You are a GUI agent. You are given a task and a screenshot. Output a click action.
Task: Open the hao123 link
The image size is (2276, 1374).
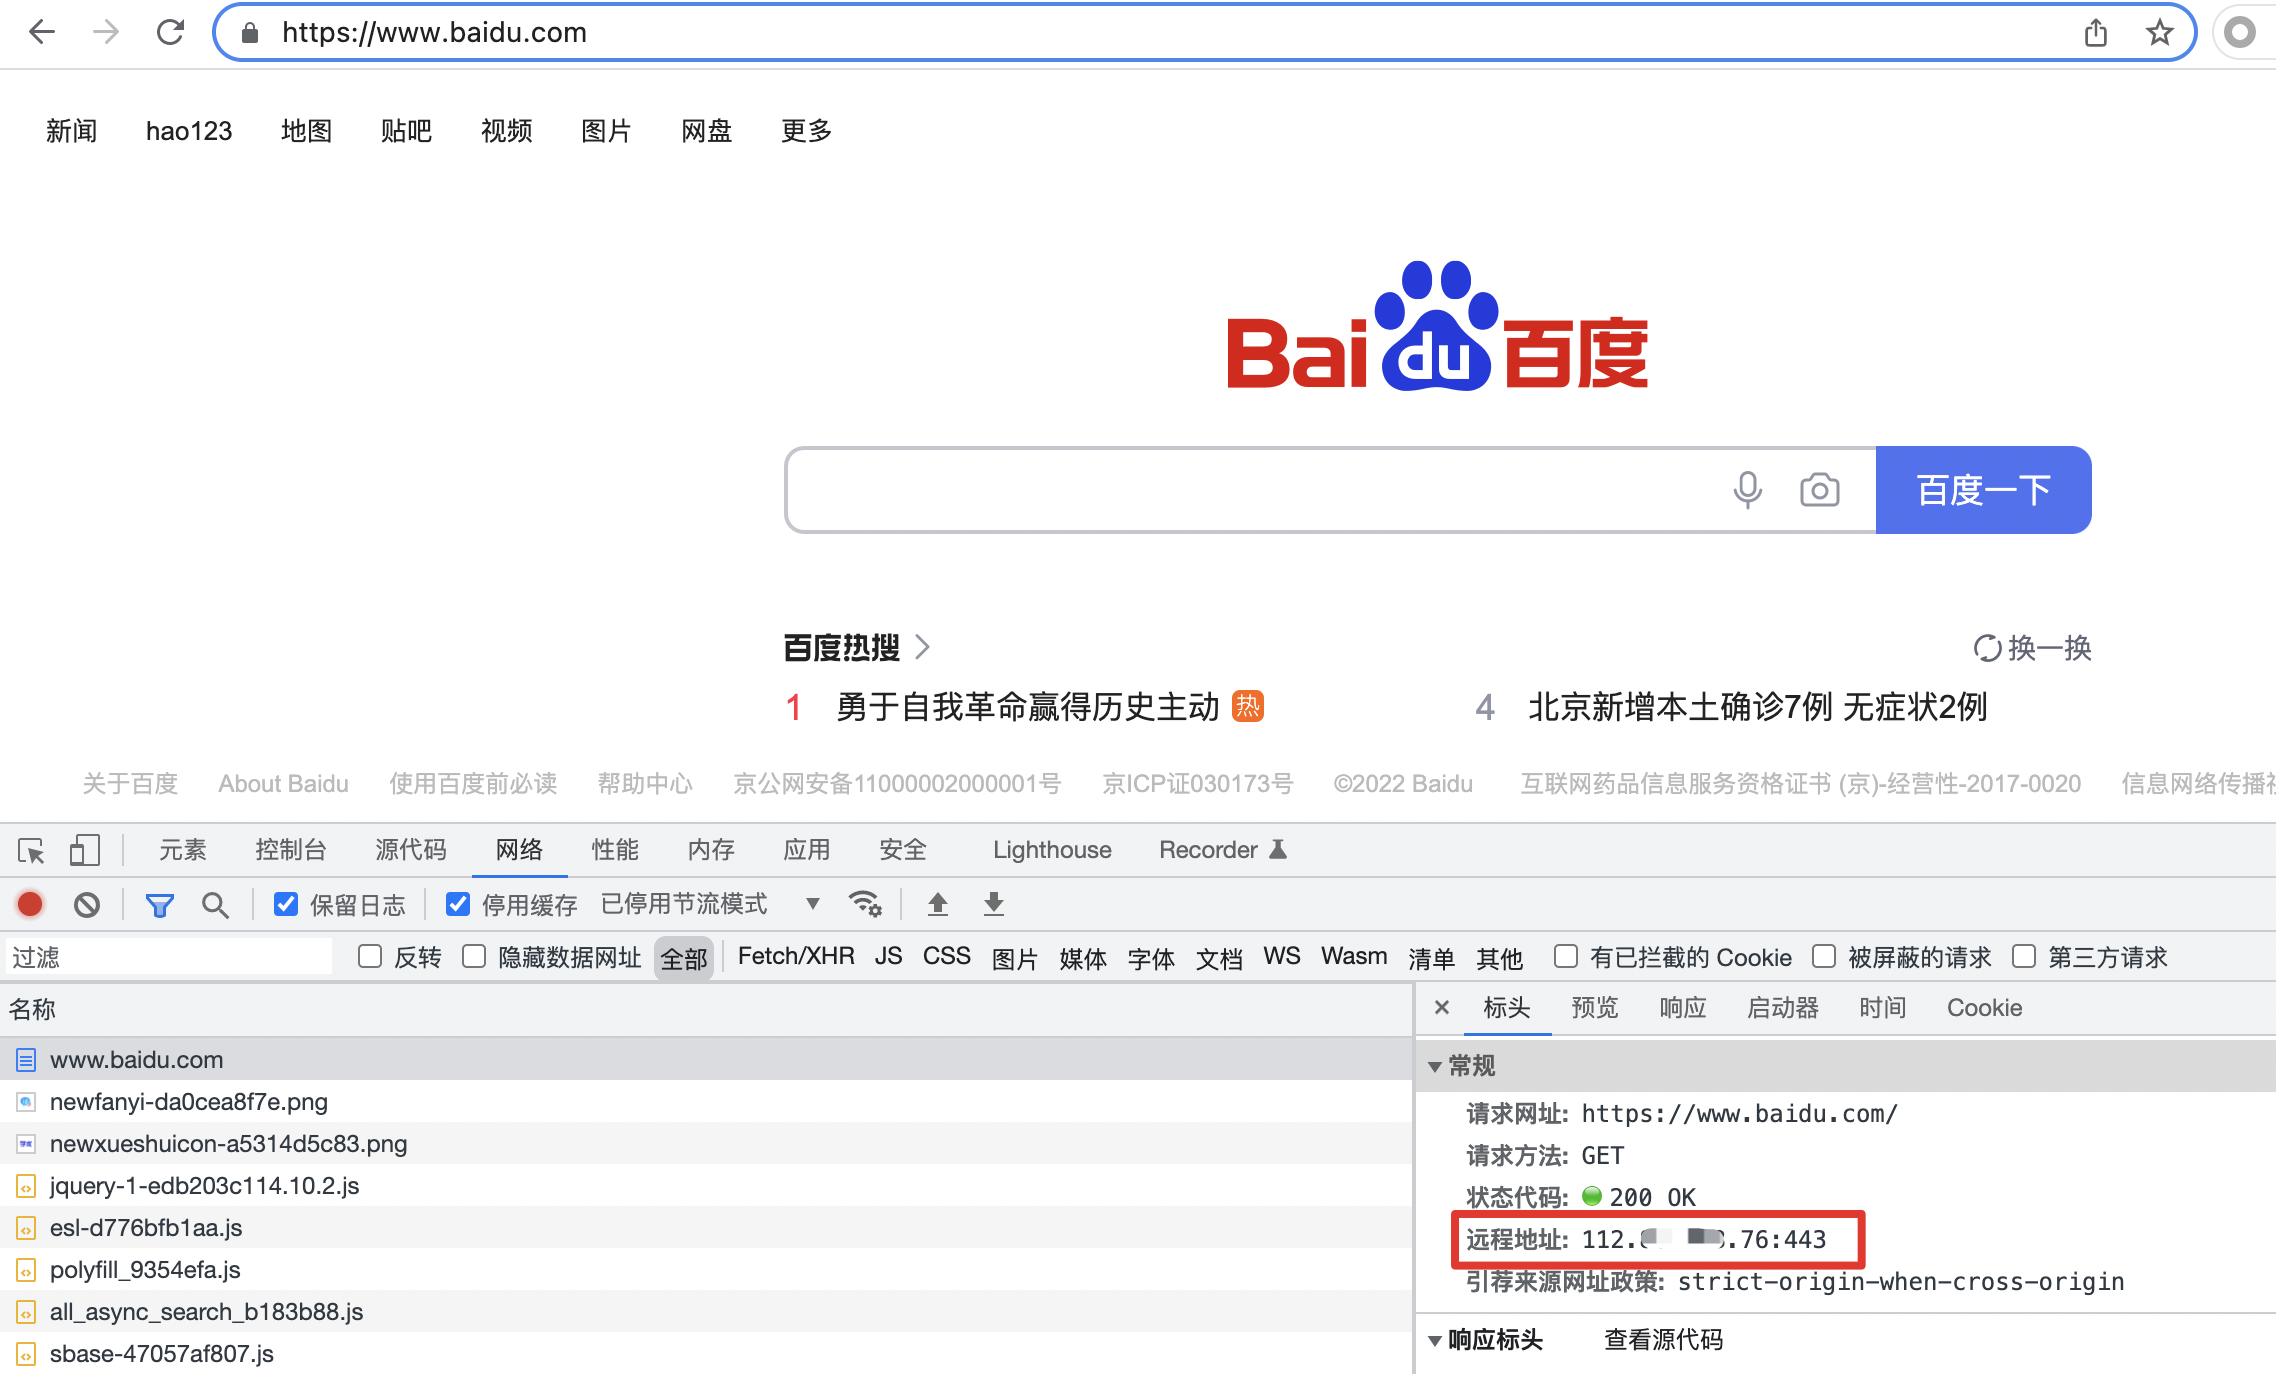(189, 131)
